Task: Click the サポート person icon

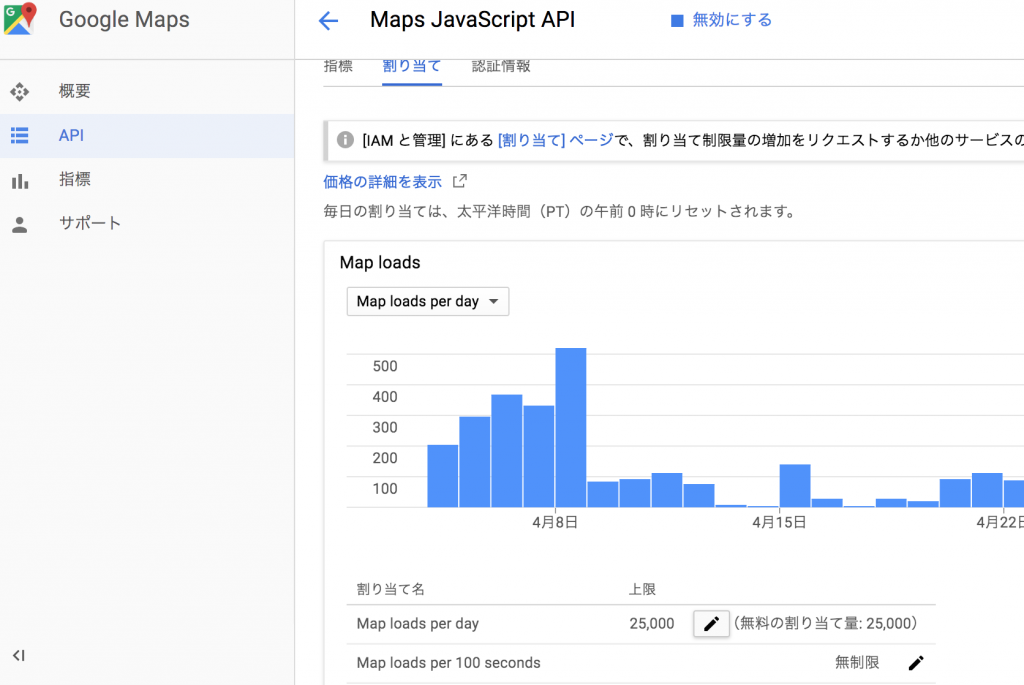Action: tap(20, 225)
